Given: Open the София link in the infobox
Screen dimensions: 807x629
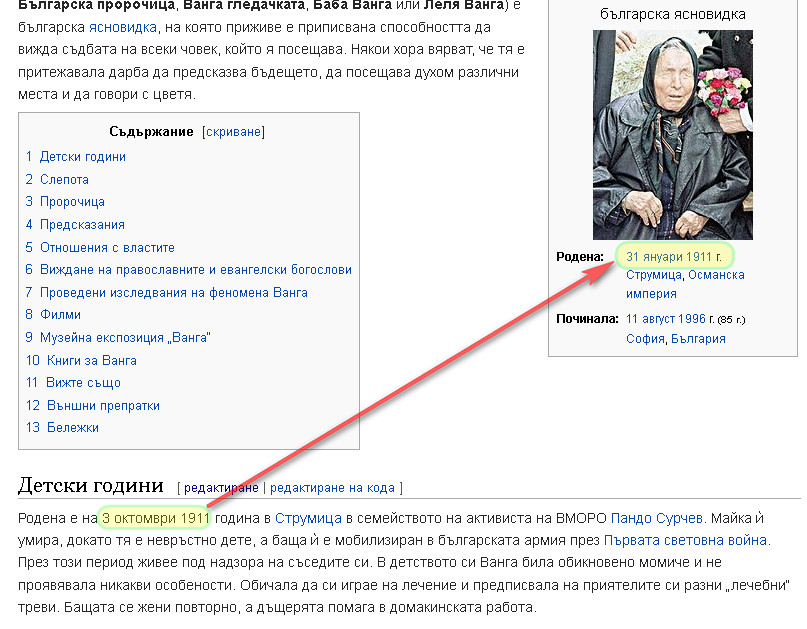Looking at the screenshot, I should click(x=640, y=340).
